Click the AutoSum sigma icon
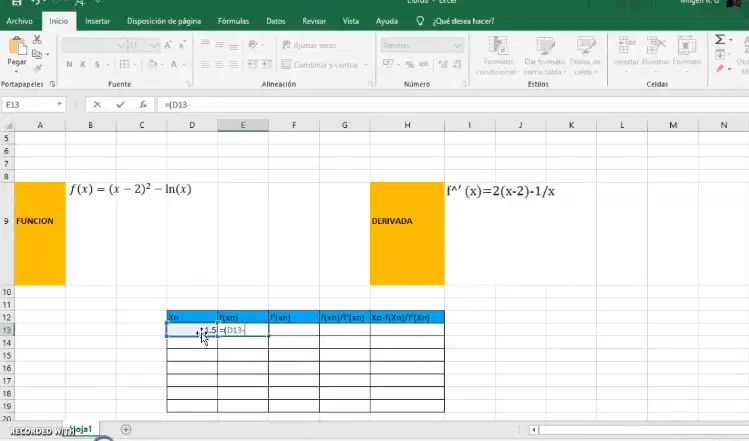The width and height of the screenshot is (749, 441). pyautogui.click(x=720, y=40)
